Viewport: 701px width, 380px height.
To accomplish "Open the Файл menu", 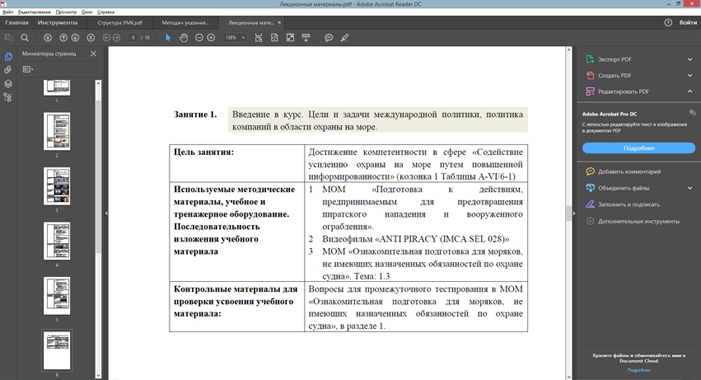I will coord(8,12).
